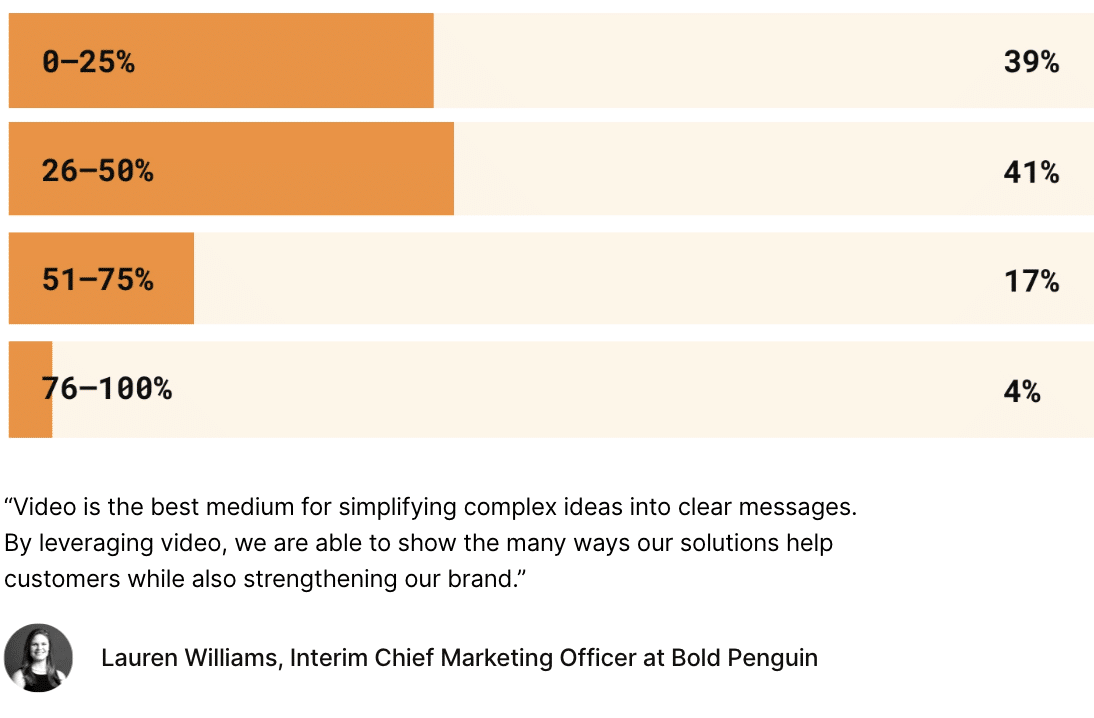Click the quote line starting "Video is the best medium"
The image size is (1094, 718).
[x=430, y=507]
